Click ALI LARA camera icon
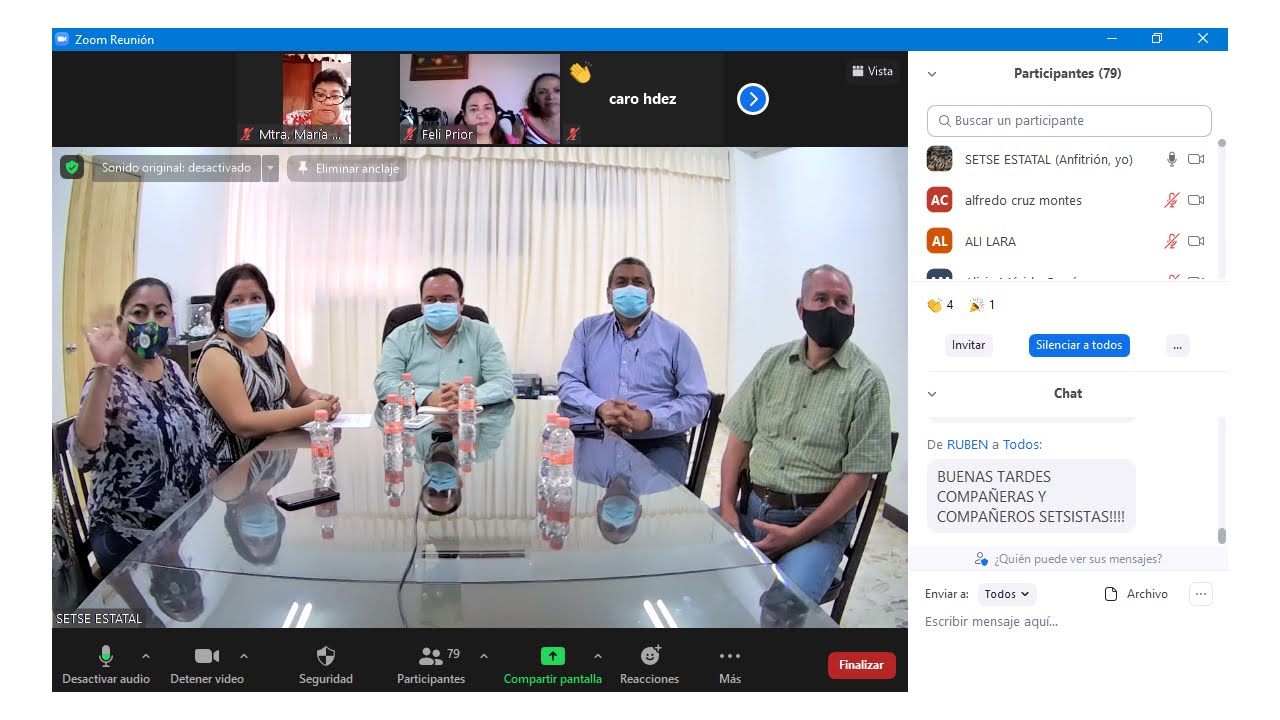This screenshot has height=720, width=1280. tap(1196, 241)
